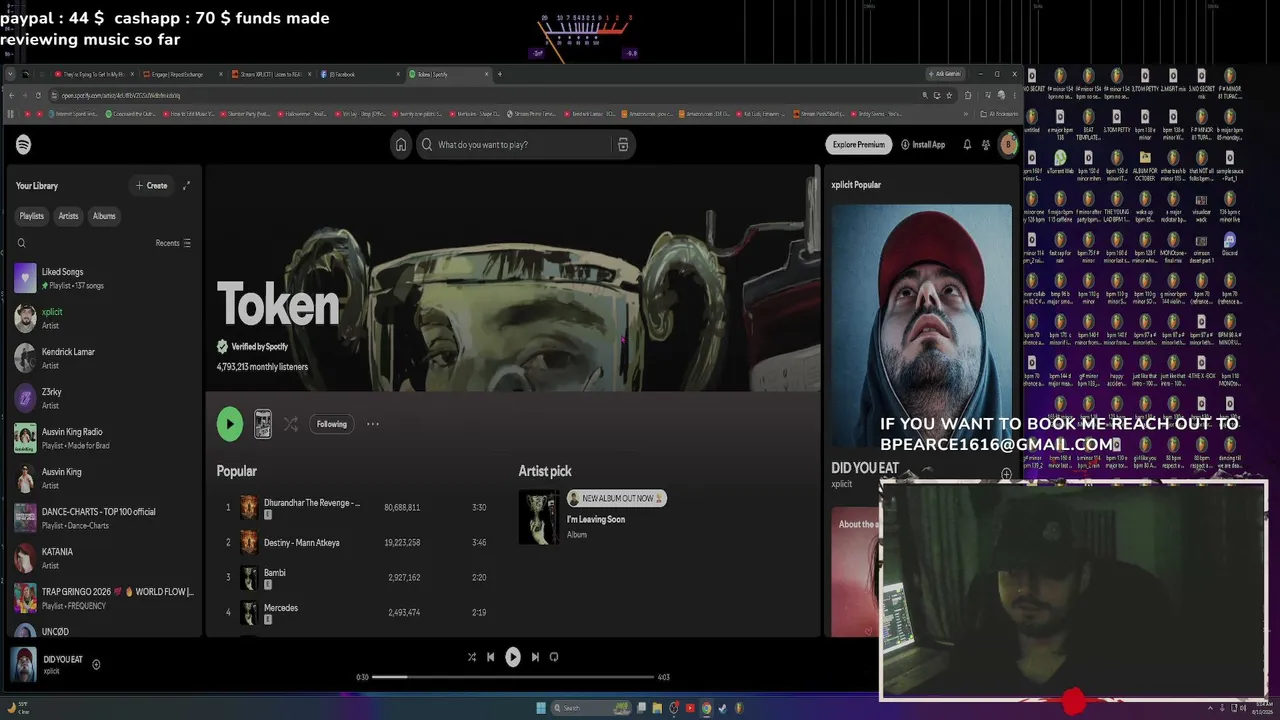The image size is (1280, 720).
Task: Open the user profile avatar menu
Action: 1008,145
